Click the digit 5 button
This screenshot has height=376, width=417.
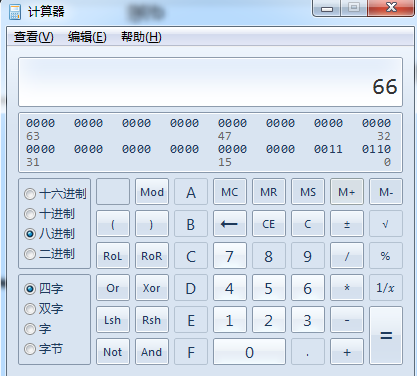269,288
